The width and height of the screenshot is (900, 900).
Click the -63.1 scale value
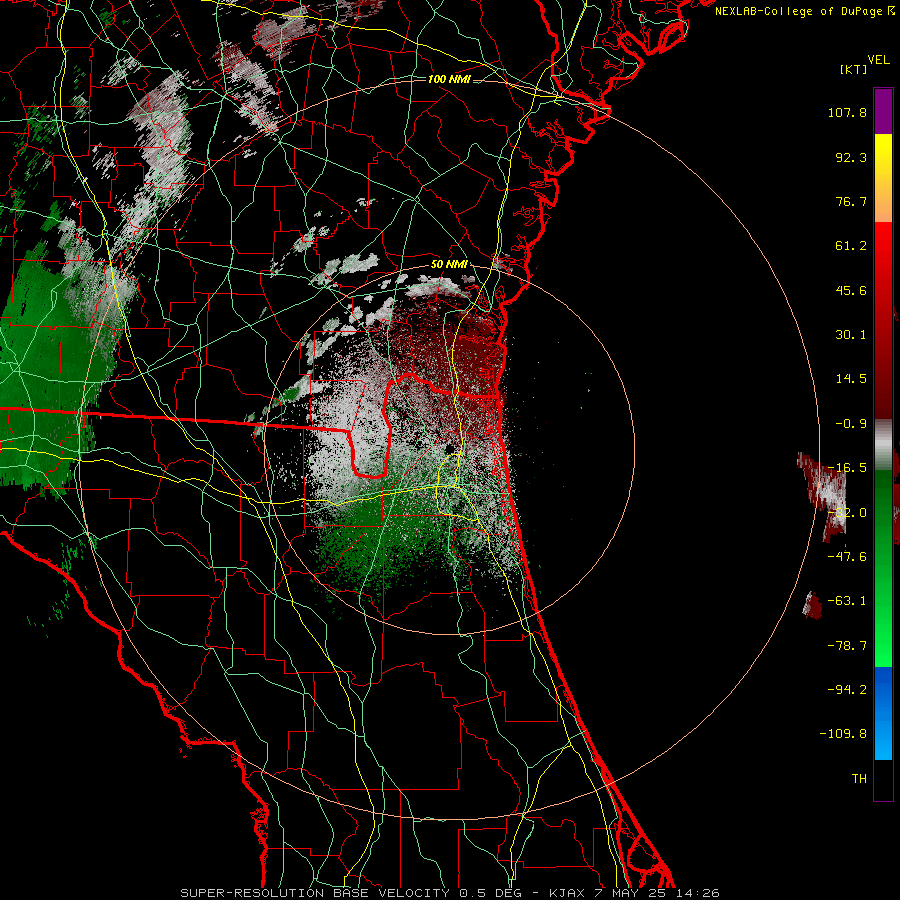point(847,601)
